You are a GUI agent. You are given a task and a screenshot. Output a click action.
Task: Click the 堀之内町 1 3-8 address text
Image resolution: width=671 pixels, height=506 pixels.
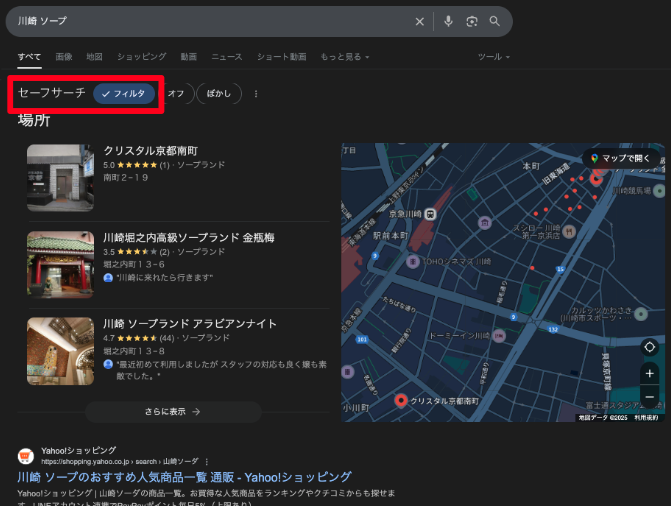[x=134, y=351]
